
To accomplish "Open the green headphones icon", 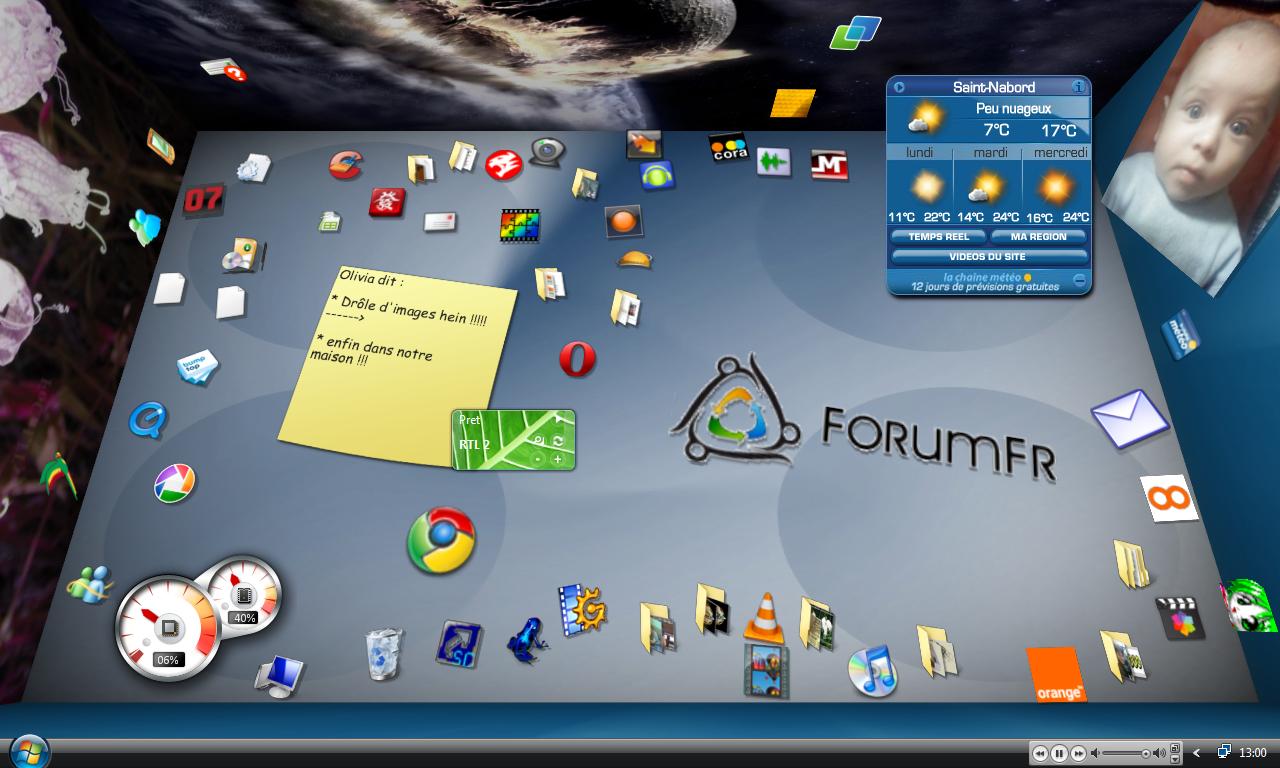I will click(x=657, y=176).
